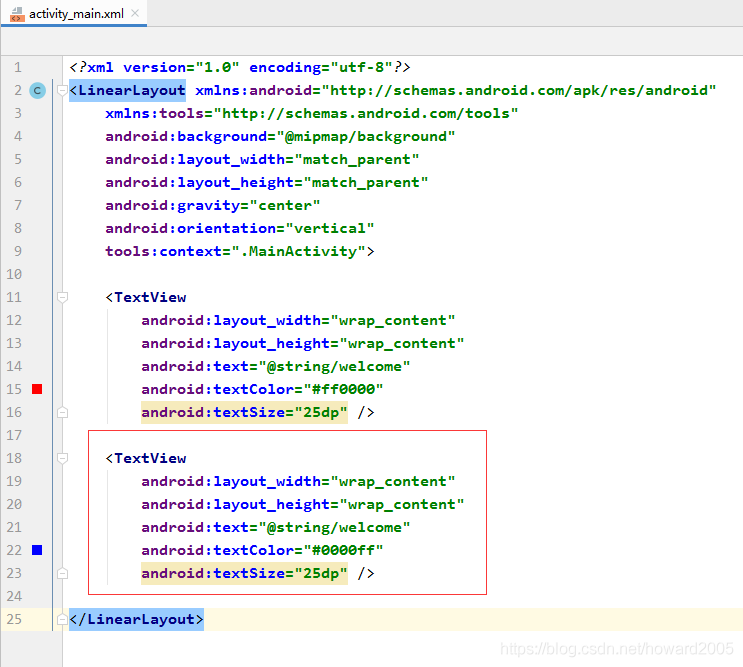This screenshot has width=743, height=667.
Task: Collapse the first TextView fold on line 11
Action: [62, 297]
